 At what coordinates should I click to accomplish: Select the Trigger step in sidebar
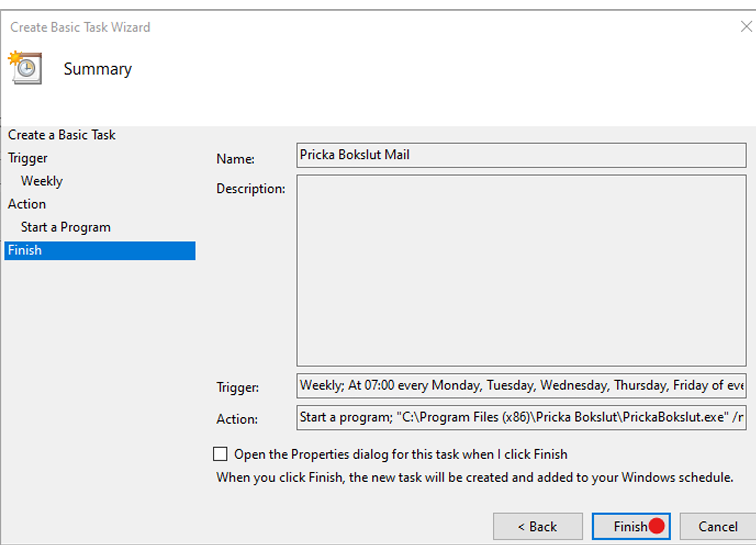coord(28,158)
